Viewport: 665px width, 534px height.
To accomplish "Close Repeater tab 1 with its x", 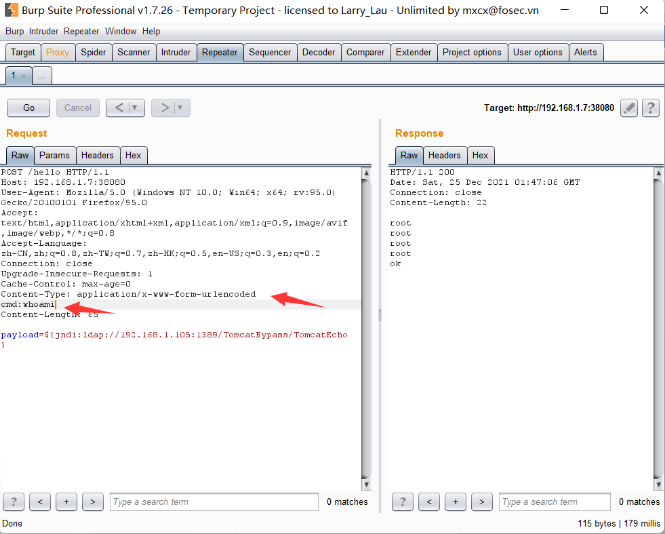I will tap(24, 76).
